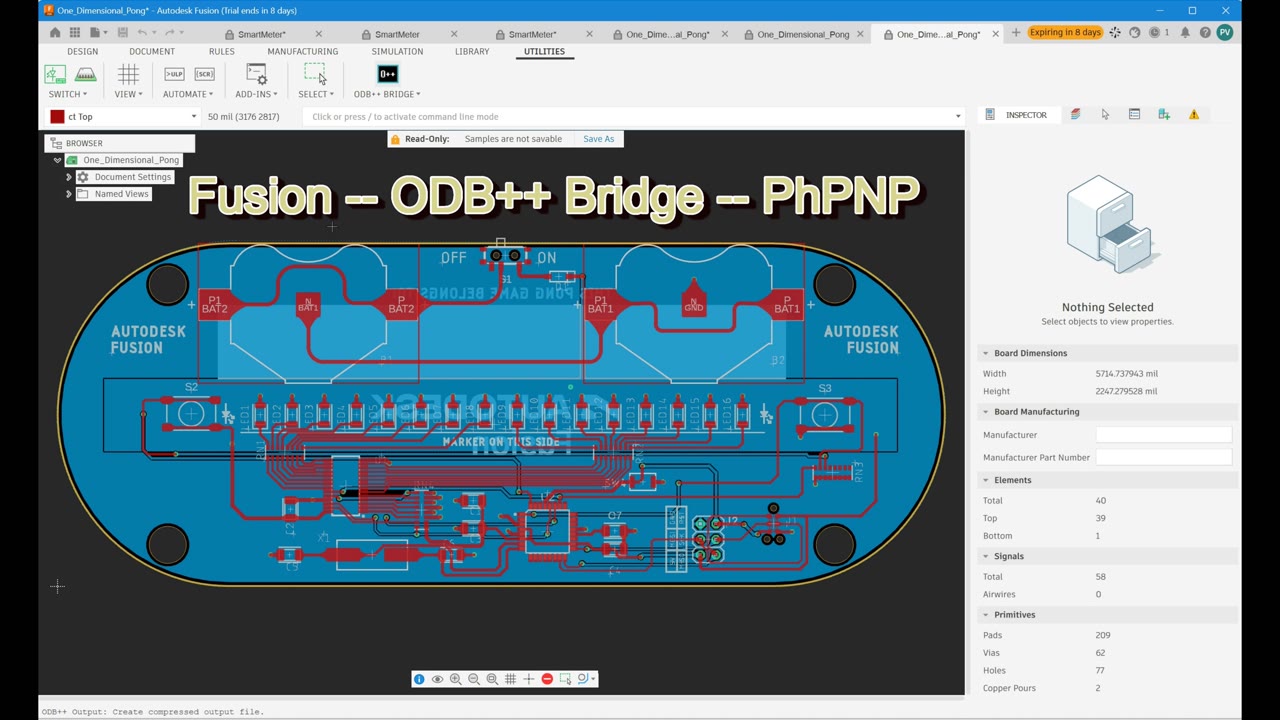Run script via the SCR icon
Viewport: 1280px width, 720px height.
click(x=204, y=74)
